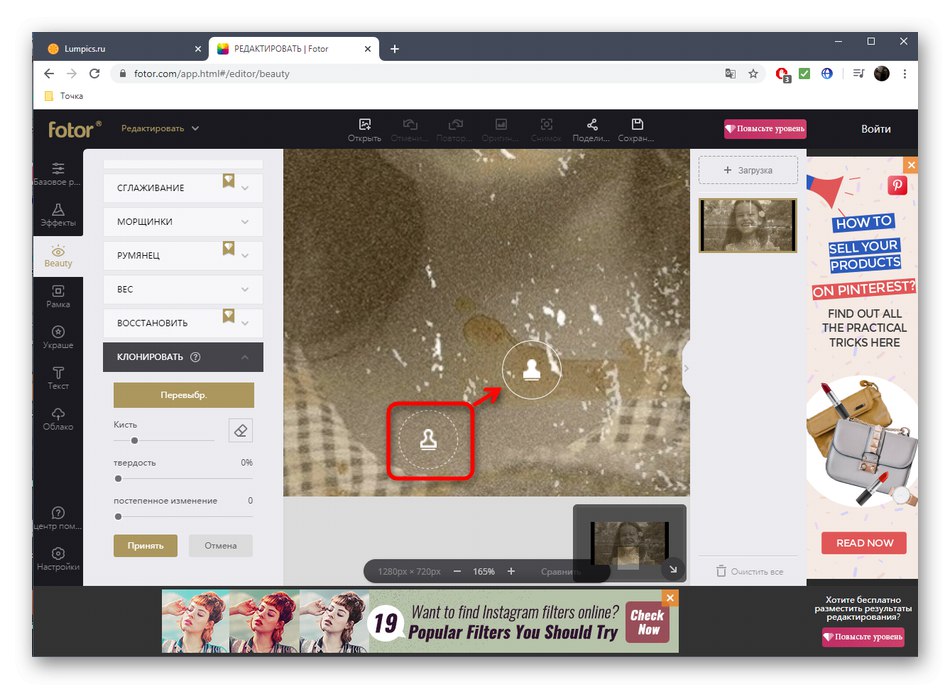Image resolution: width=950 pixels, height=689 pixels.
Task: Close the Lumpics.ru tab
Action: click(x=198, y=48)
